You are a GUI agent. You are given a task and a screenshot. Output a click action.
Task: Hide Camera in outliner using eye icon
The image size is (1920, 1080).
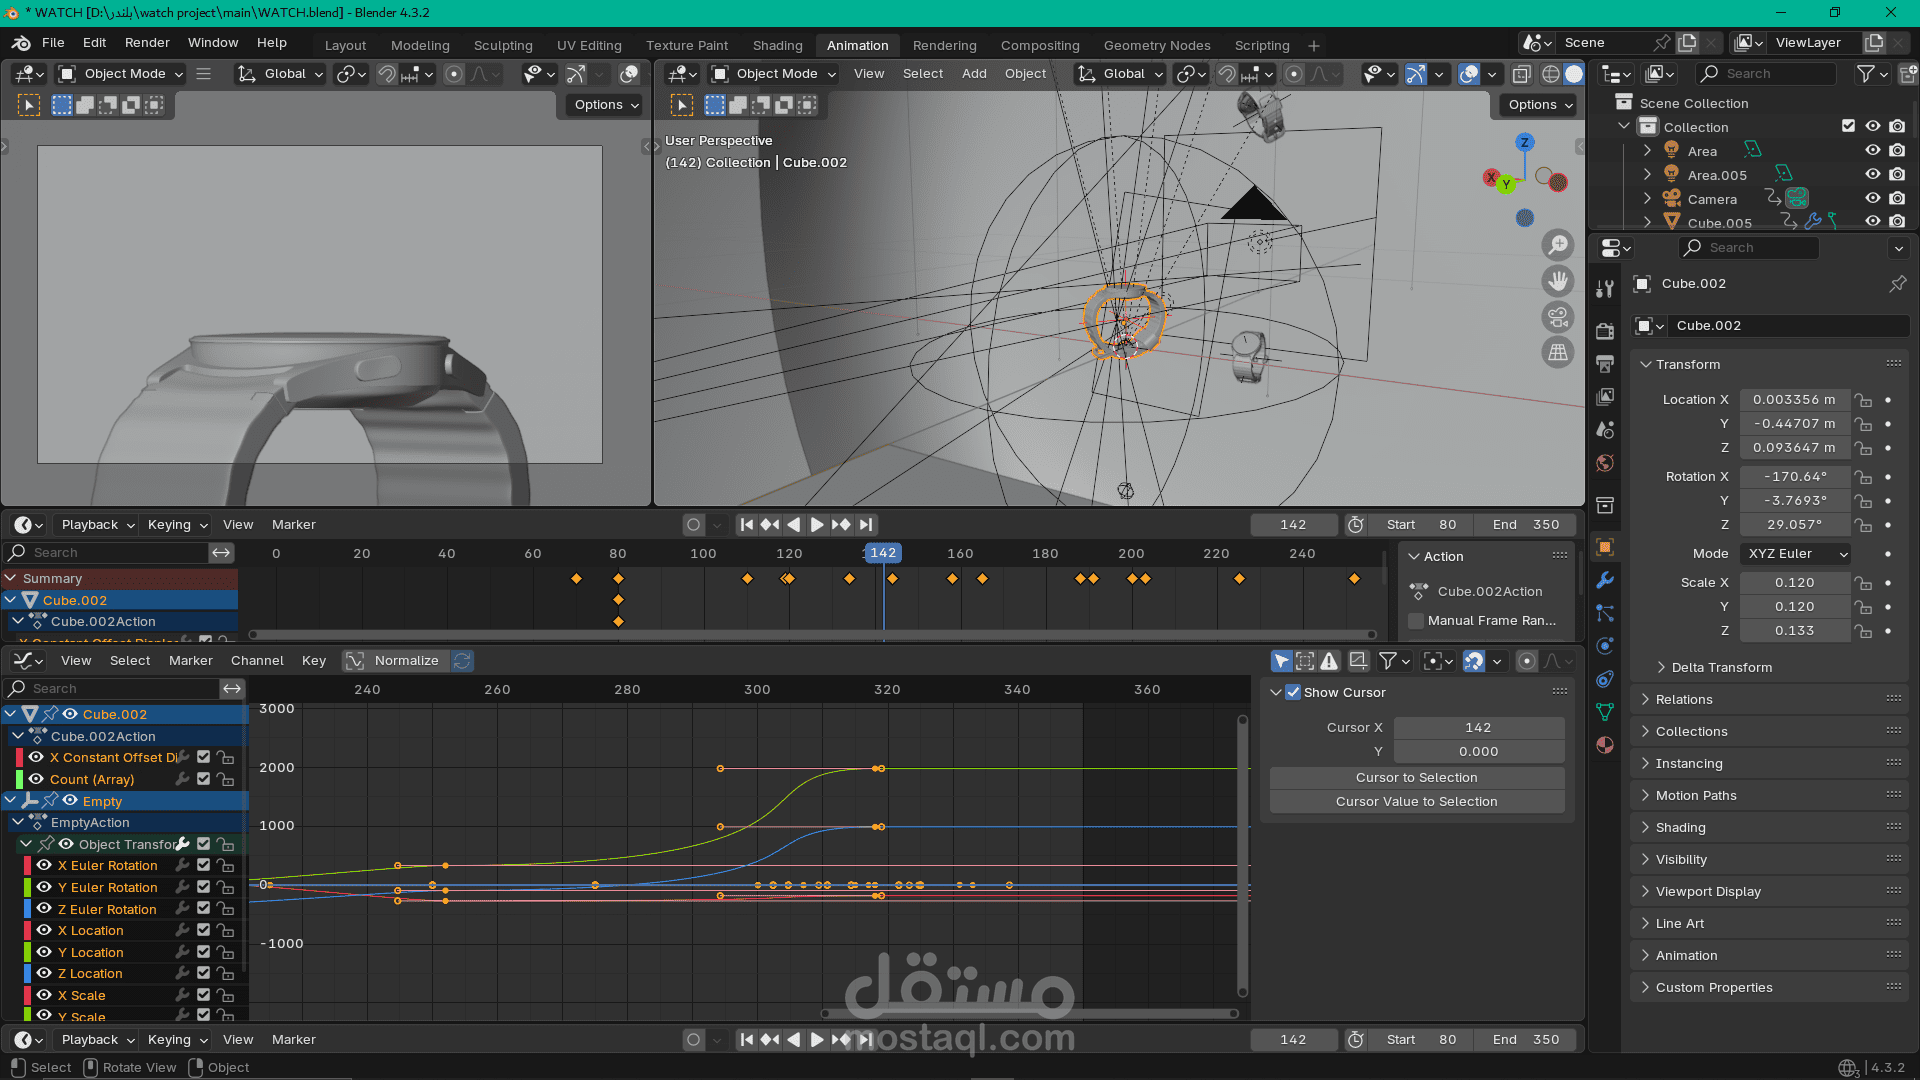tap(1872, 199)
